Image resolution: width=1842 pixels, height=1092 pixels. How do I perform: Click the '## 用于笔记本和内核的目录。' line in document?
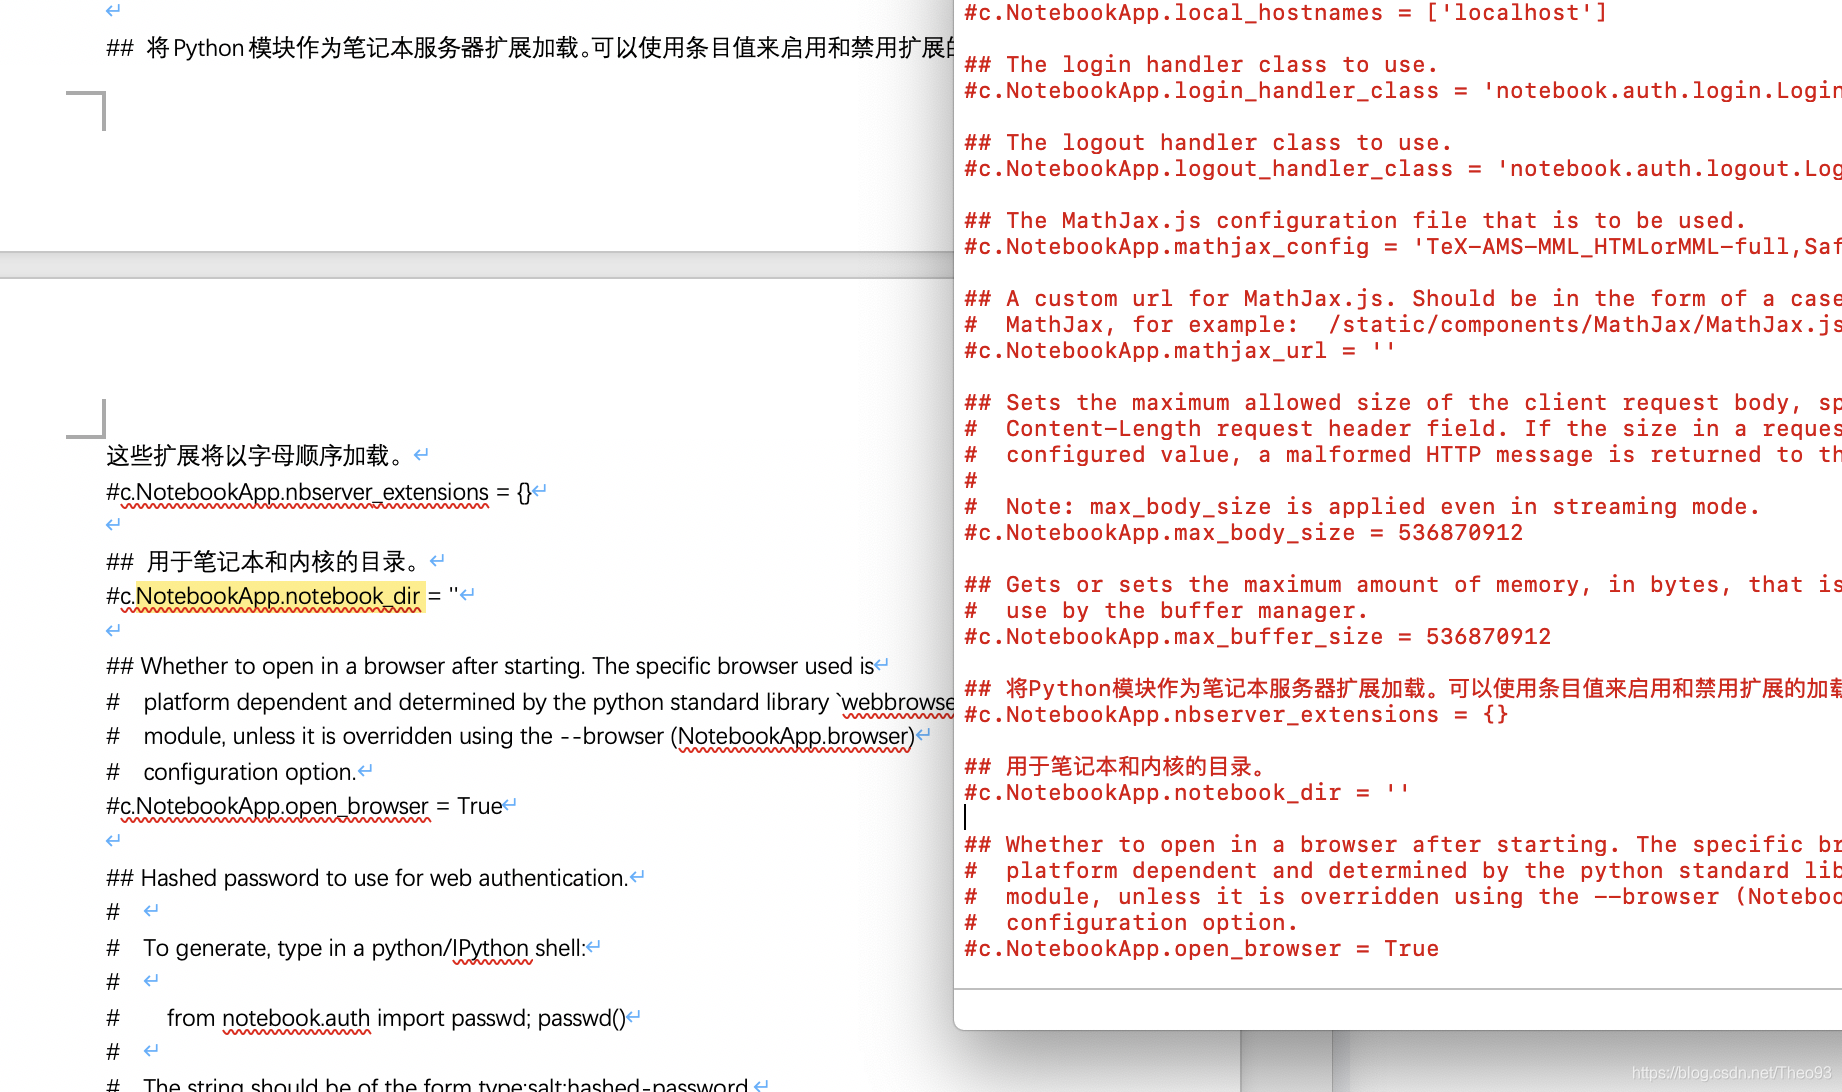(263, 561)
